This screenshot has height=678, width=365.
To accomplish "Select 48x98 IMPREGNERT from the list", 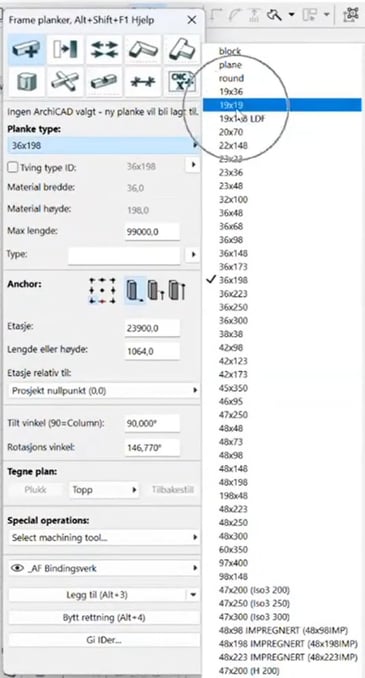I will coord(283,630).
